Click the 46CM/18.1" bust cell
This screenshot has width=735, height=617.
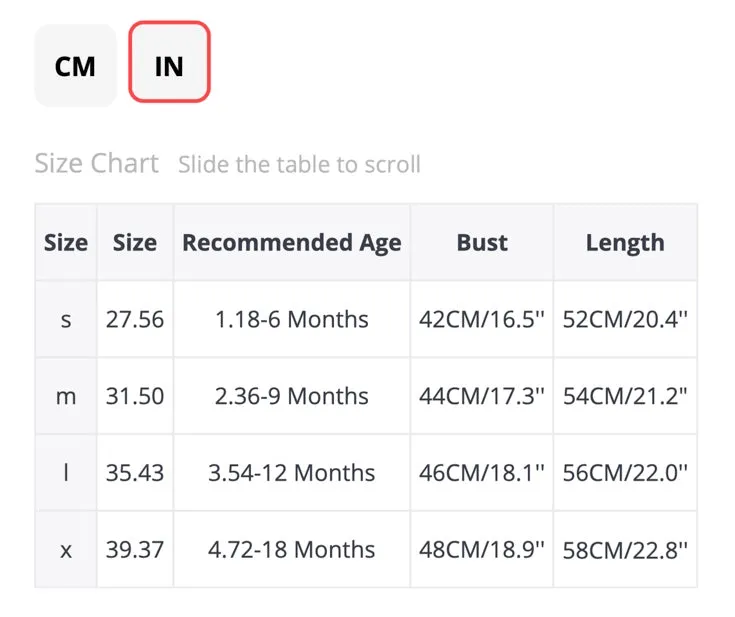point(482,473)
